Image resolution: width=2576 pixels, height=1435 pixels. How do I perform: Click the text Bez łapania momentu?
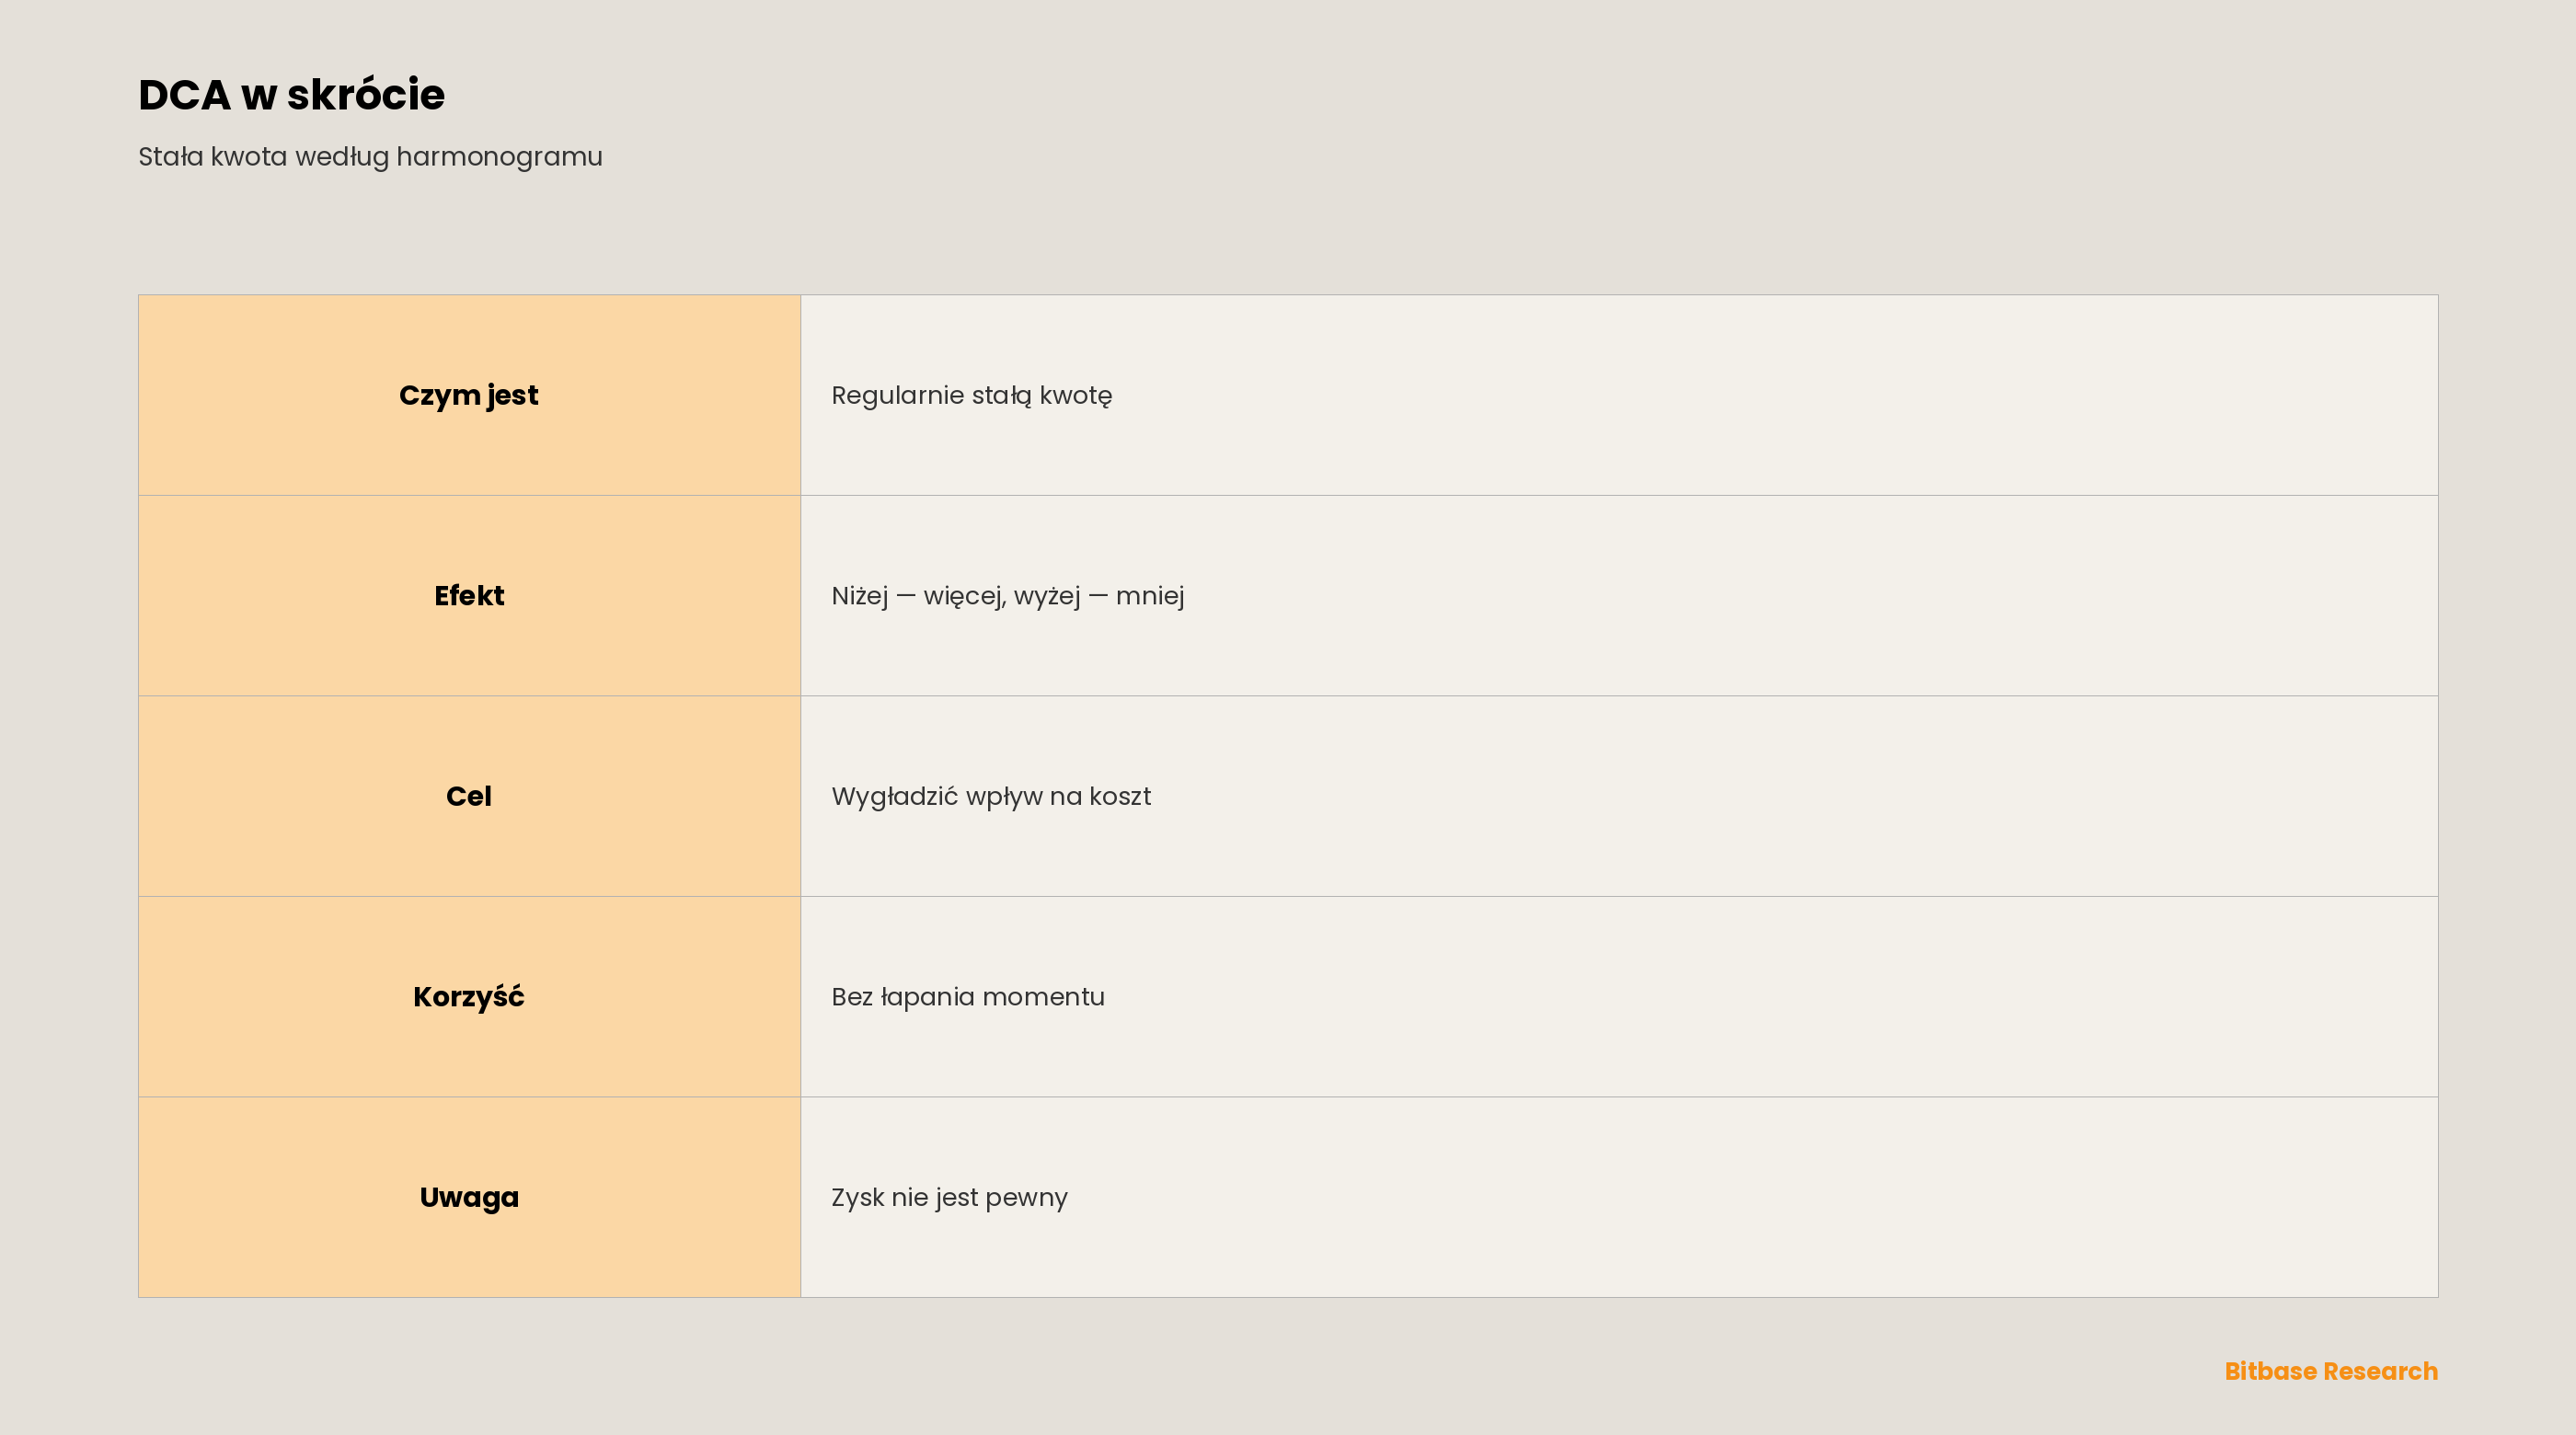coord(967,998)
